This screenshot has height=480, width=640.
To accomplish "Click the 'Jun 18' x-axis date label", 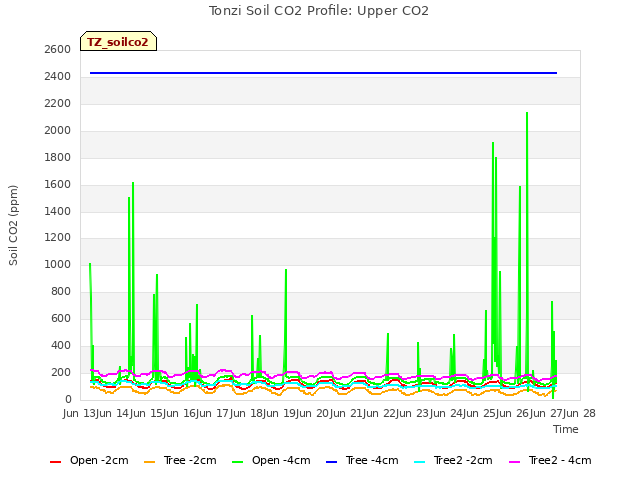I will click(247, 413).
